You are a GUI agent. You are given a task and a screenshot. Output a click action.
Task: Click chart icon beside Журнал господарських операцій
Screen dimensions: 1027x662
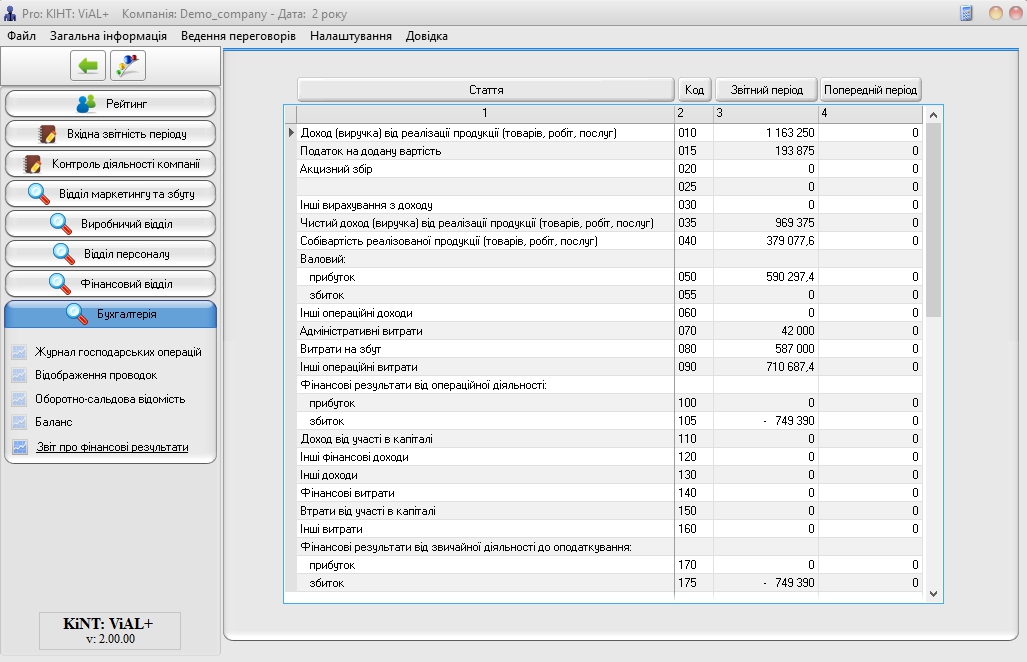pyautogui.click(x=19, y=352)
